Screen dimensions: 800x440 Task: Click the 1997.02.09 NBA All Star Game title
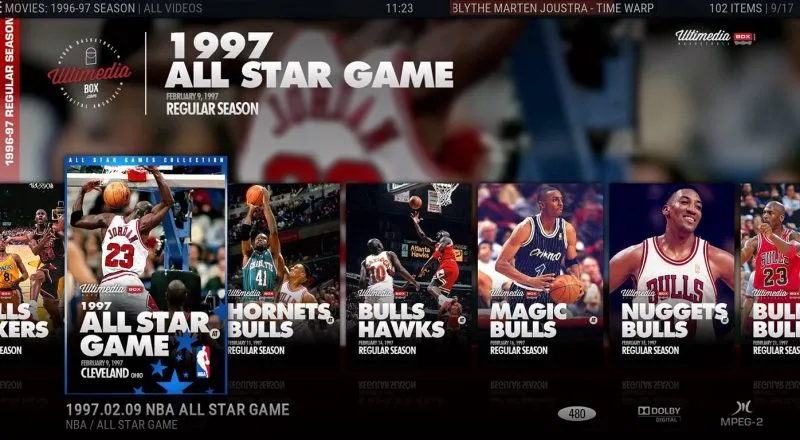coord(177,409)
